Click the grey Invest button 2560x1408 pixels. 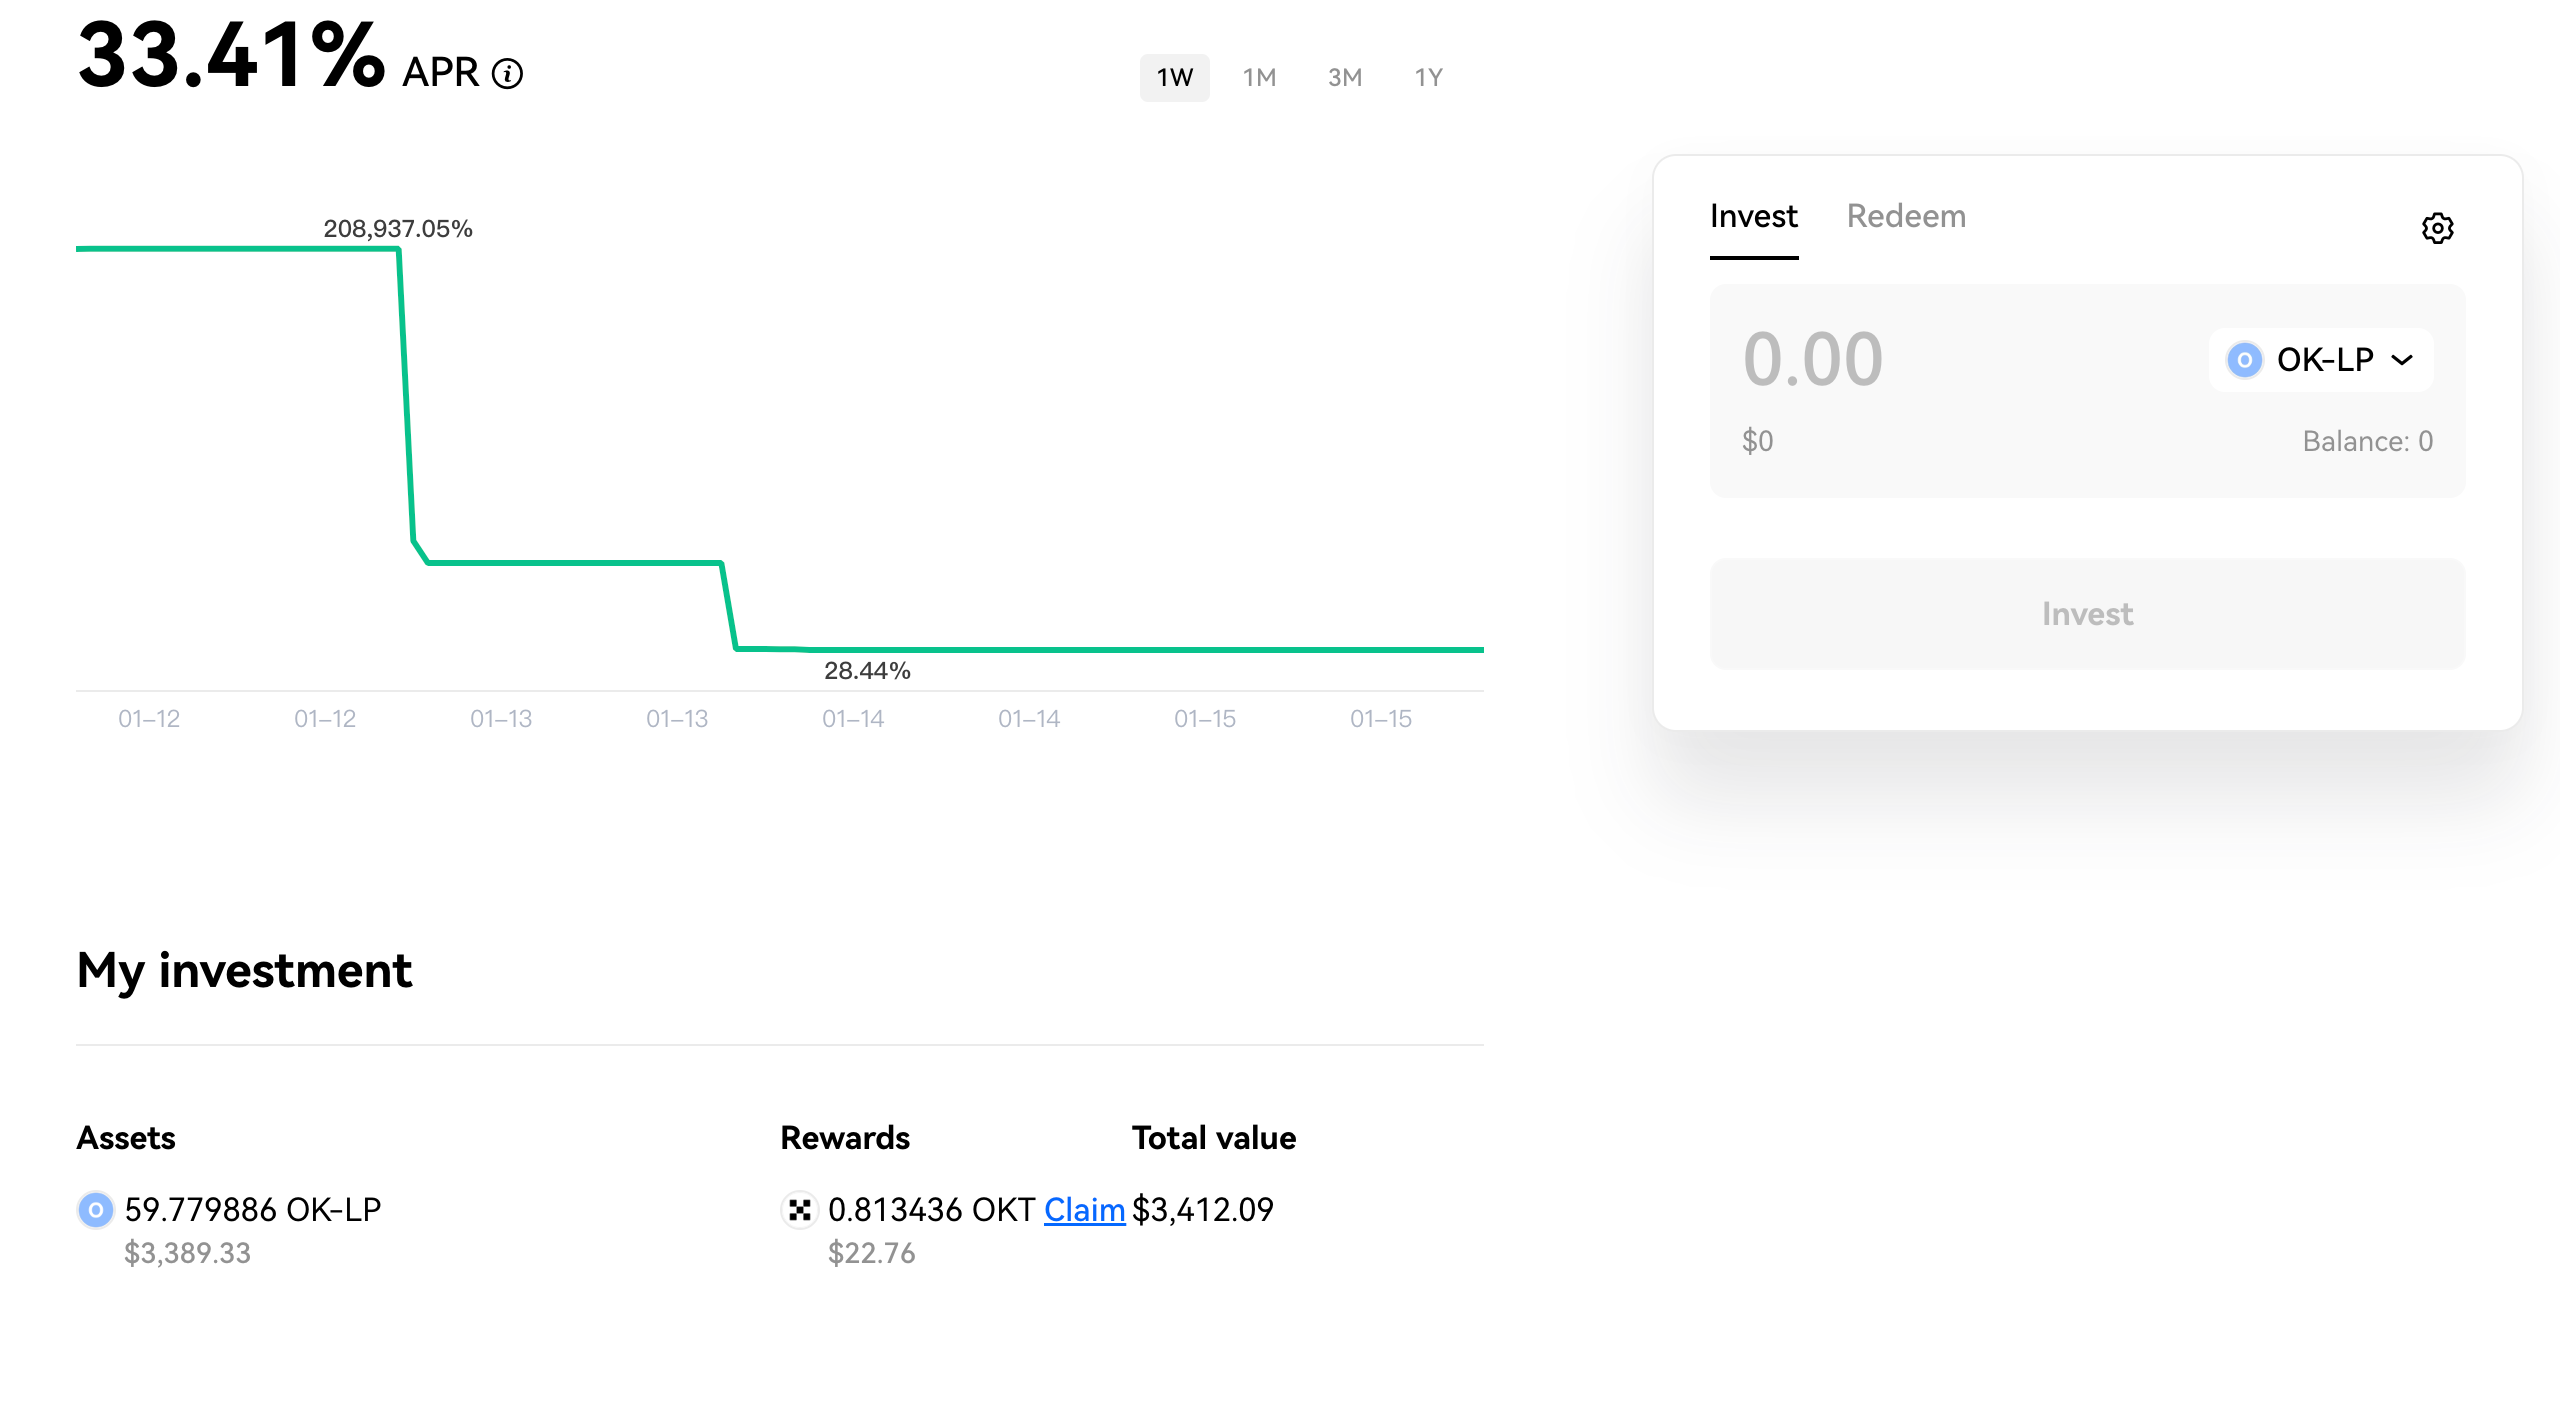(x=2087, y=613)
